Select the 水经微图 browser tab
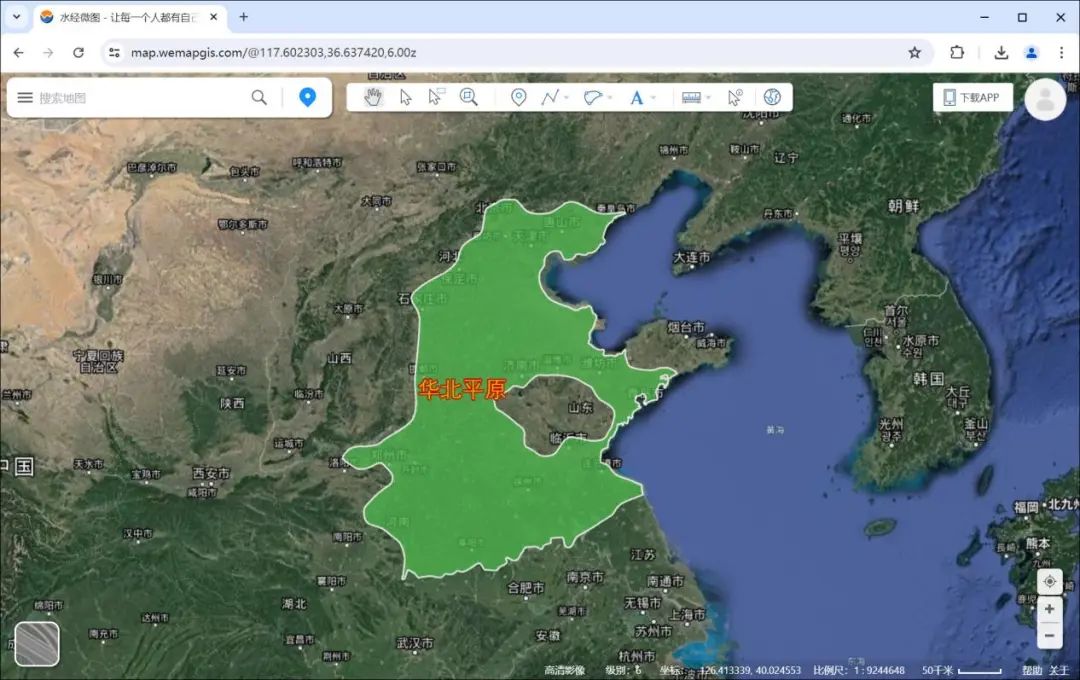Viewport: 1080px width, 680px height. pyautogui.click(x=127, y=17)
